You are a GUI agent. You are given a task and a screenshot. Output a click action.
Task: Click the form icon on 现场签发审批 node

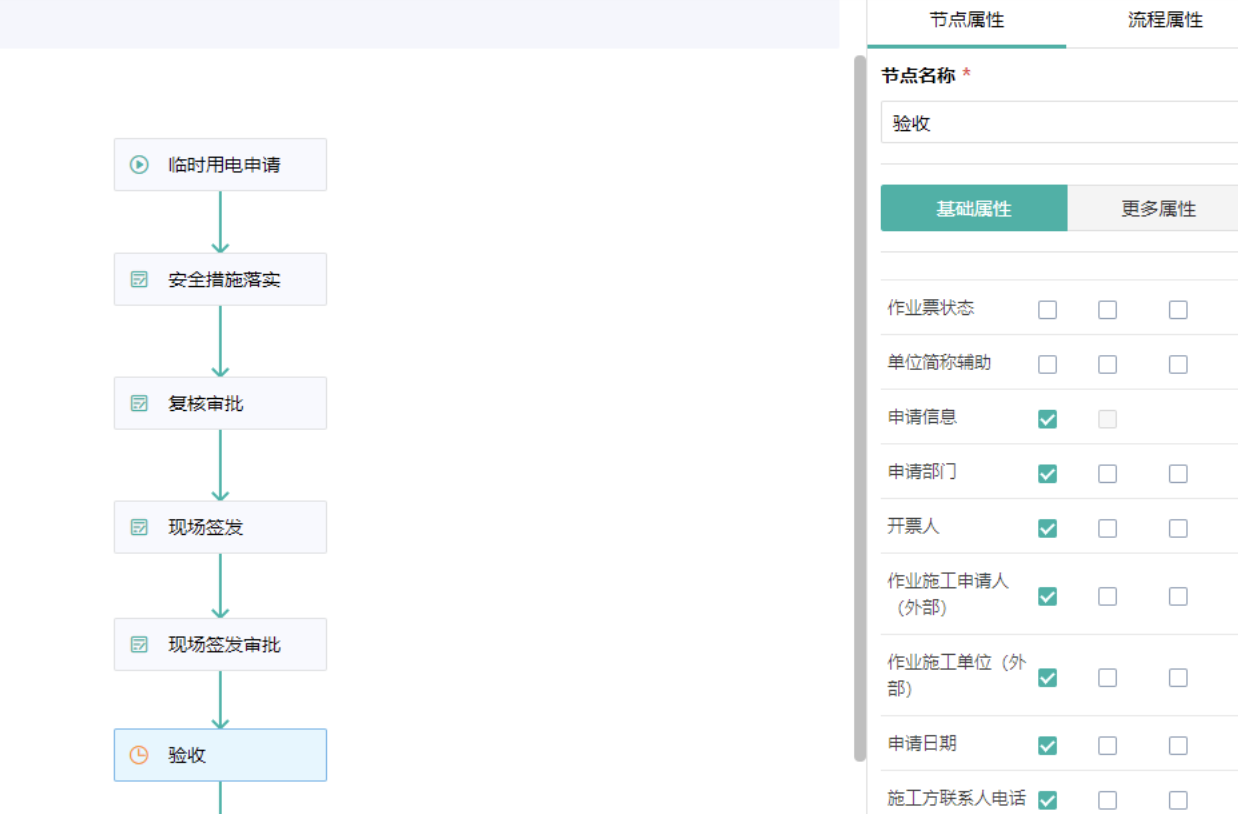click(x=140, y=645)
